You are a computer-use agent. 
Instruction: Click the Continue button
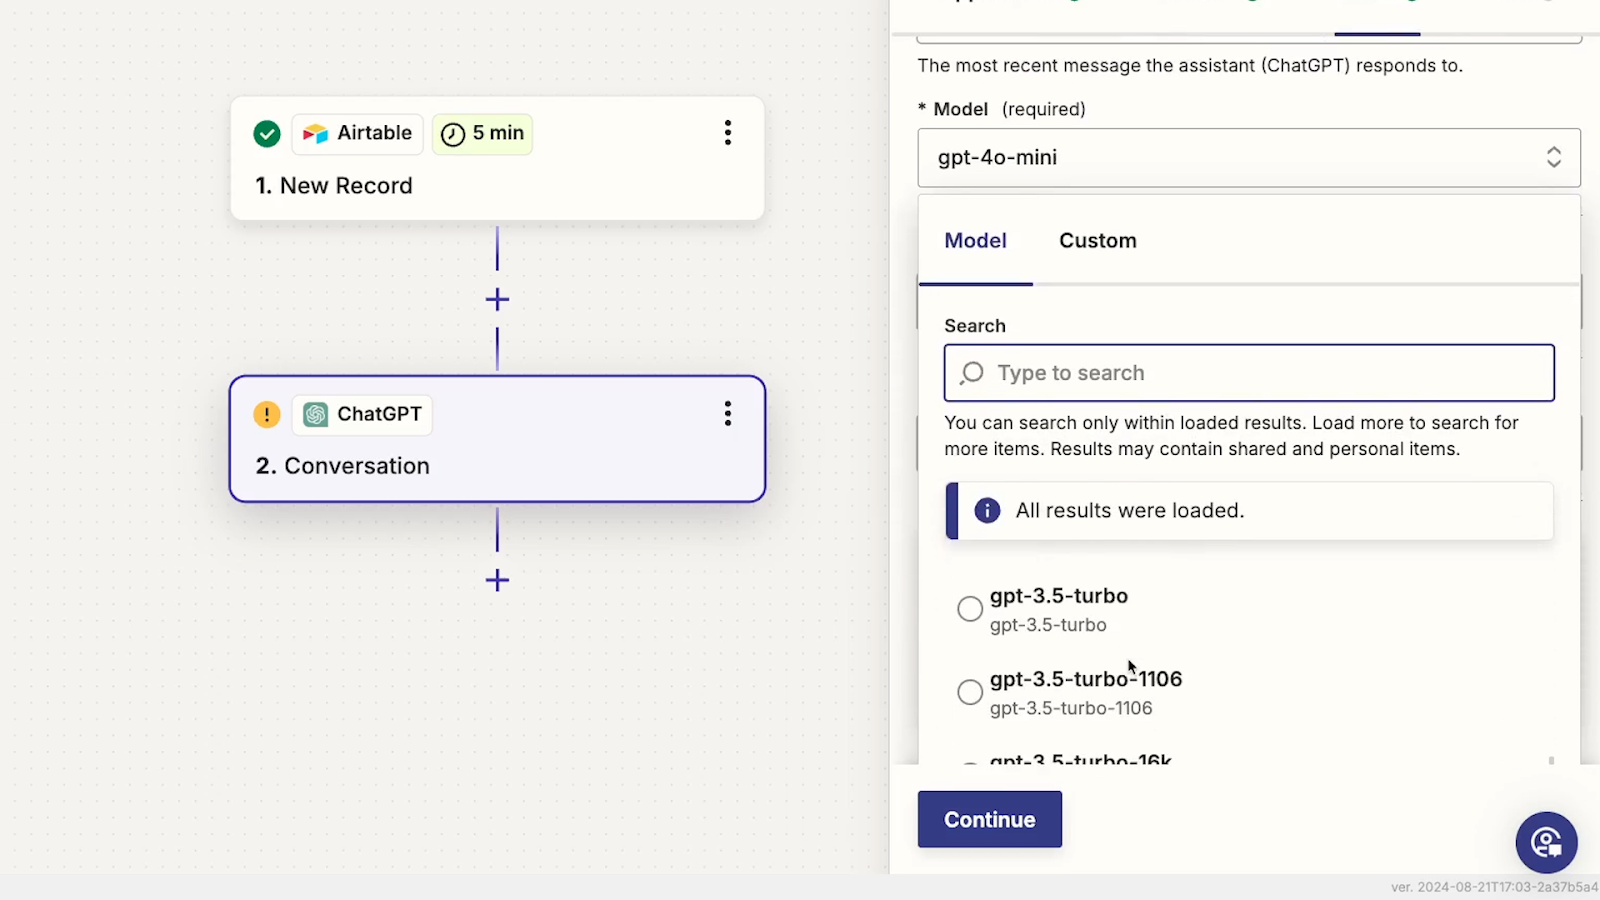(x=990, y=819)
